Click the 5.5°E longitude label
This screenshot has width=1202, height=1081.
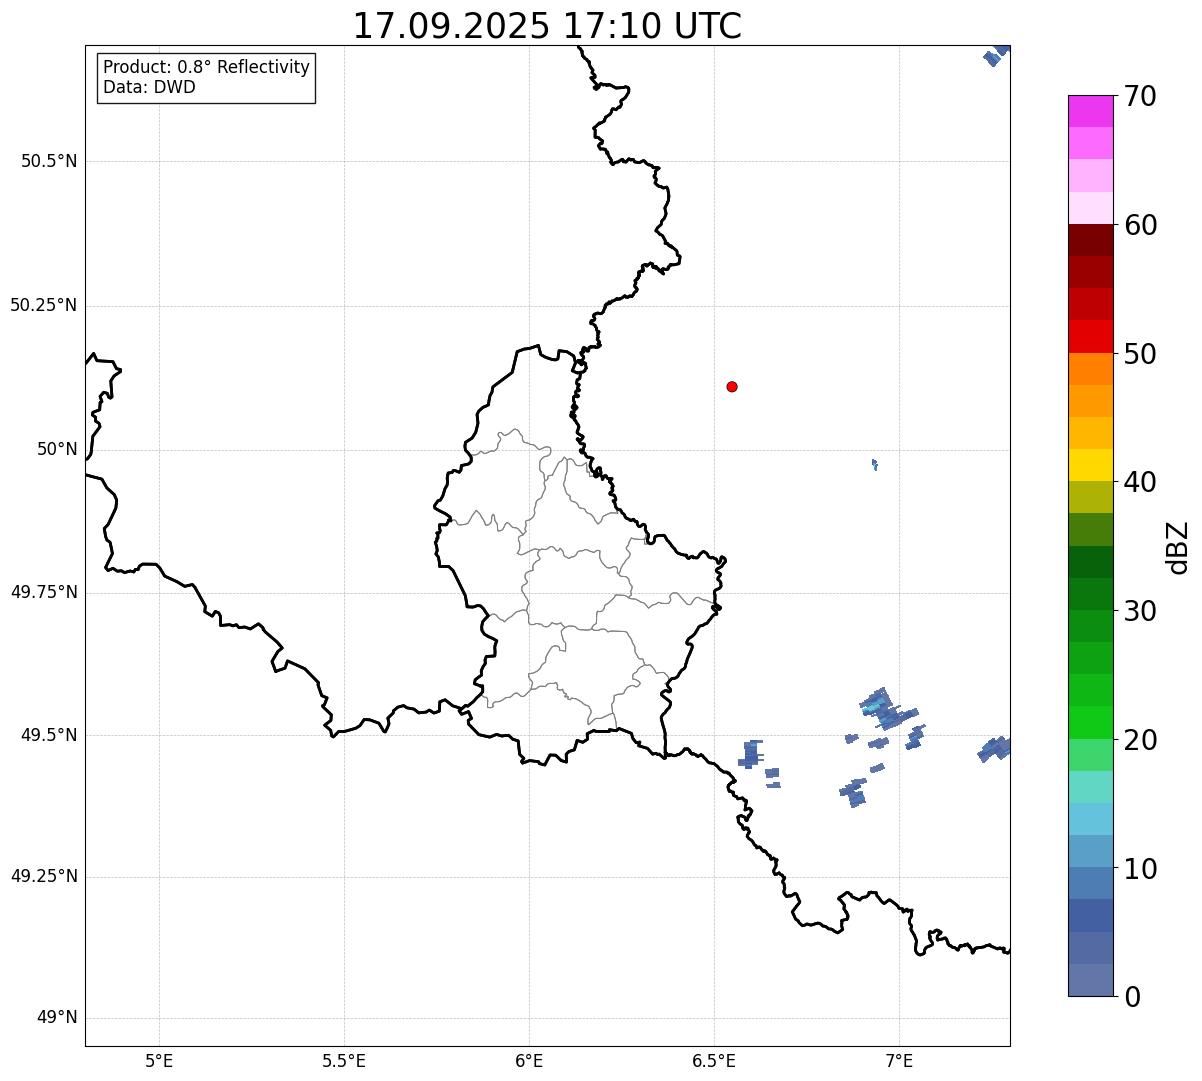click(344, 1061)
